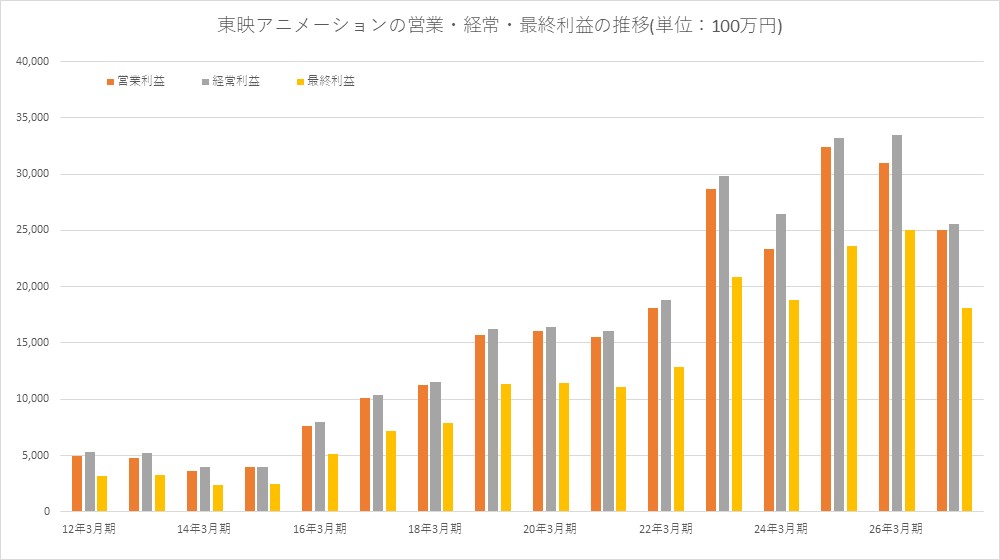This screenshot has width=1000, height=560.
Task: Select the 最終利益 legend label
Action: pyautogui.click(x=331, y=81)
